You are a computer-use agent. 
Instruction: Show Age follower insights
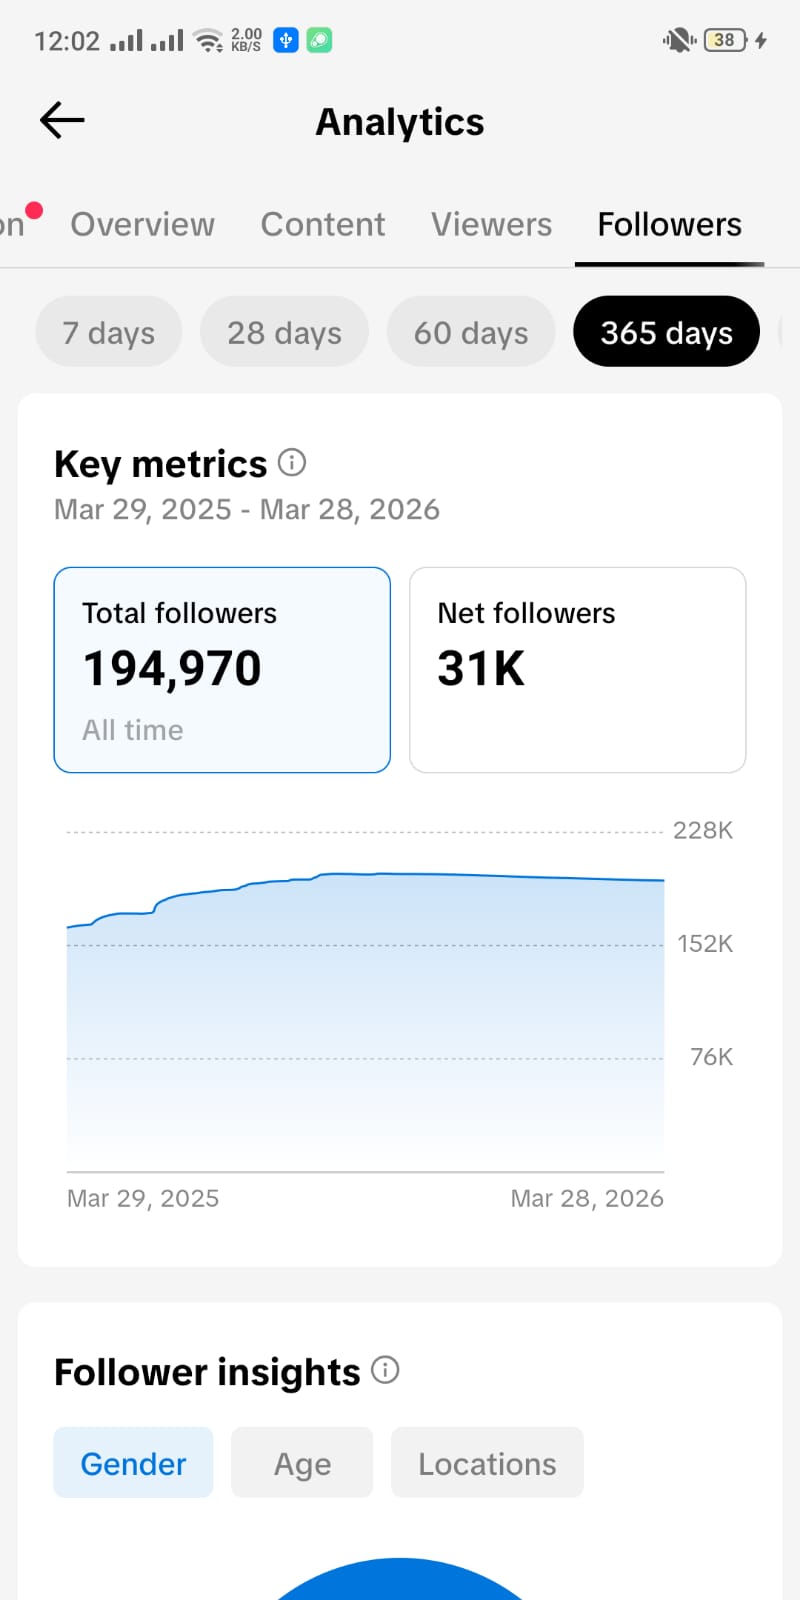coord(302,1463)
